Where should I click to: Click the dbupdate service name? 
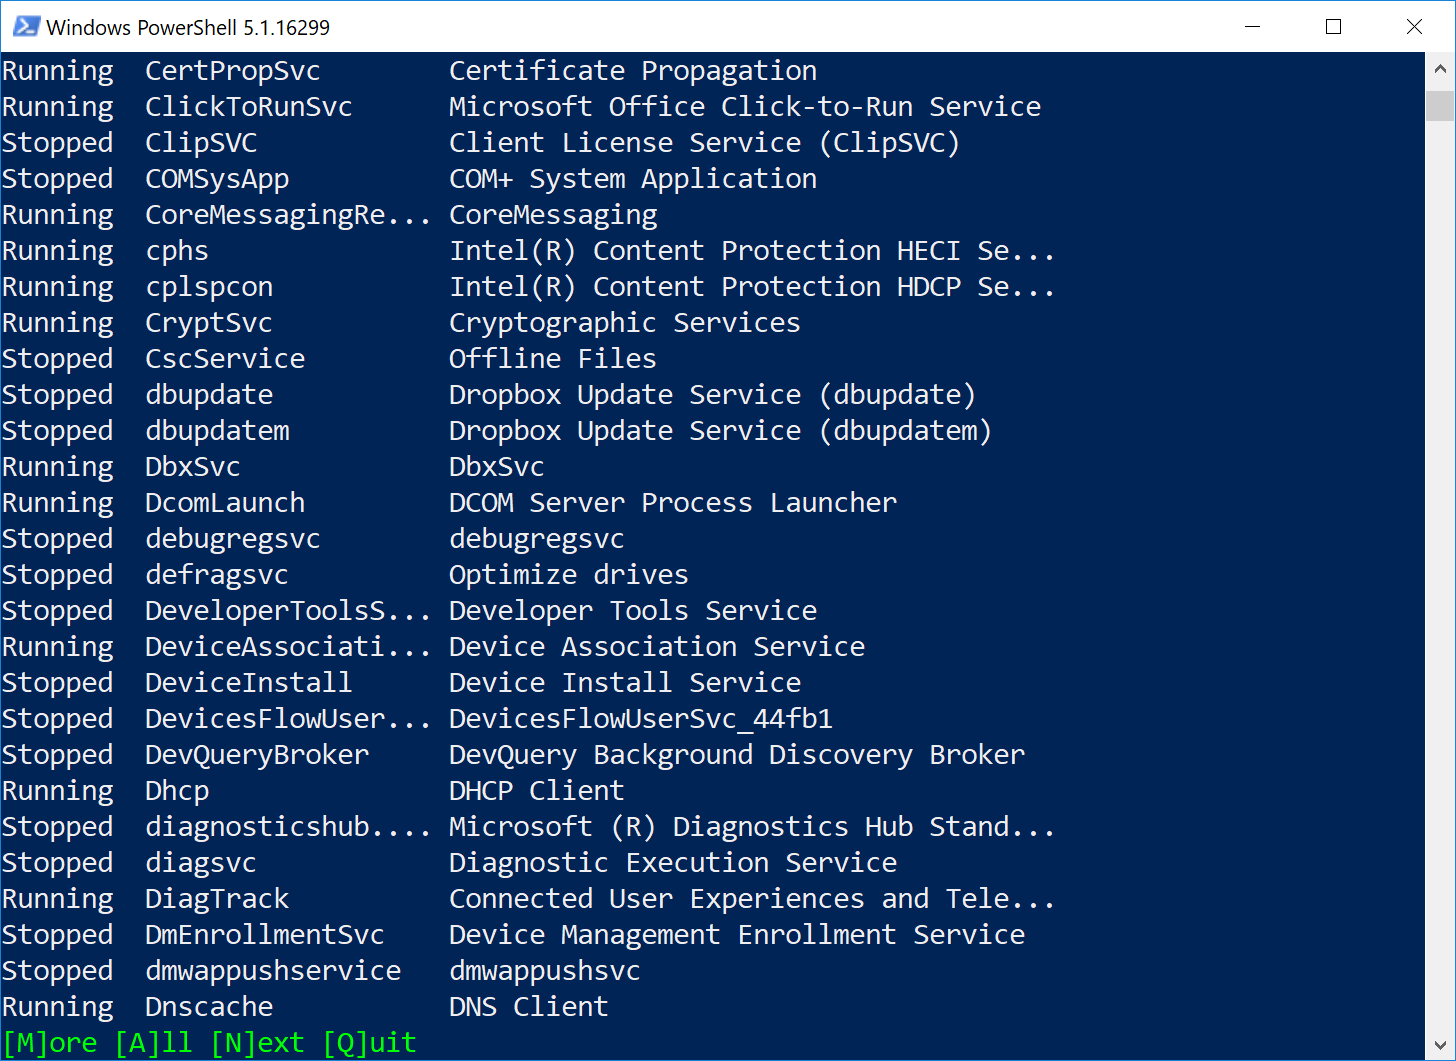209,395
